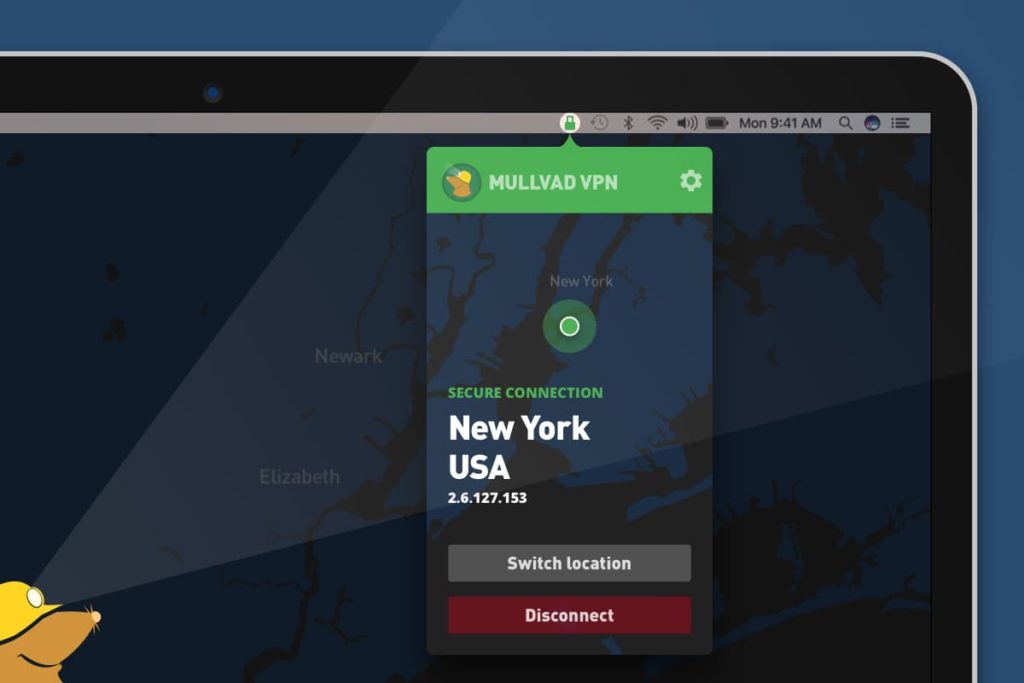Open Time Machine menu bar icon
This screenshot has width=1024, height=683.
[600, 123]
